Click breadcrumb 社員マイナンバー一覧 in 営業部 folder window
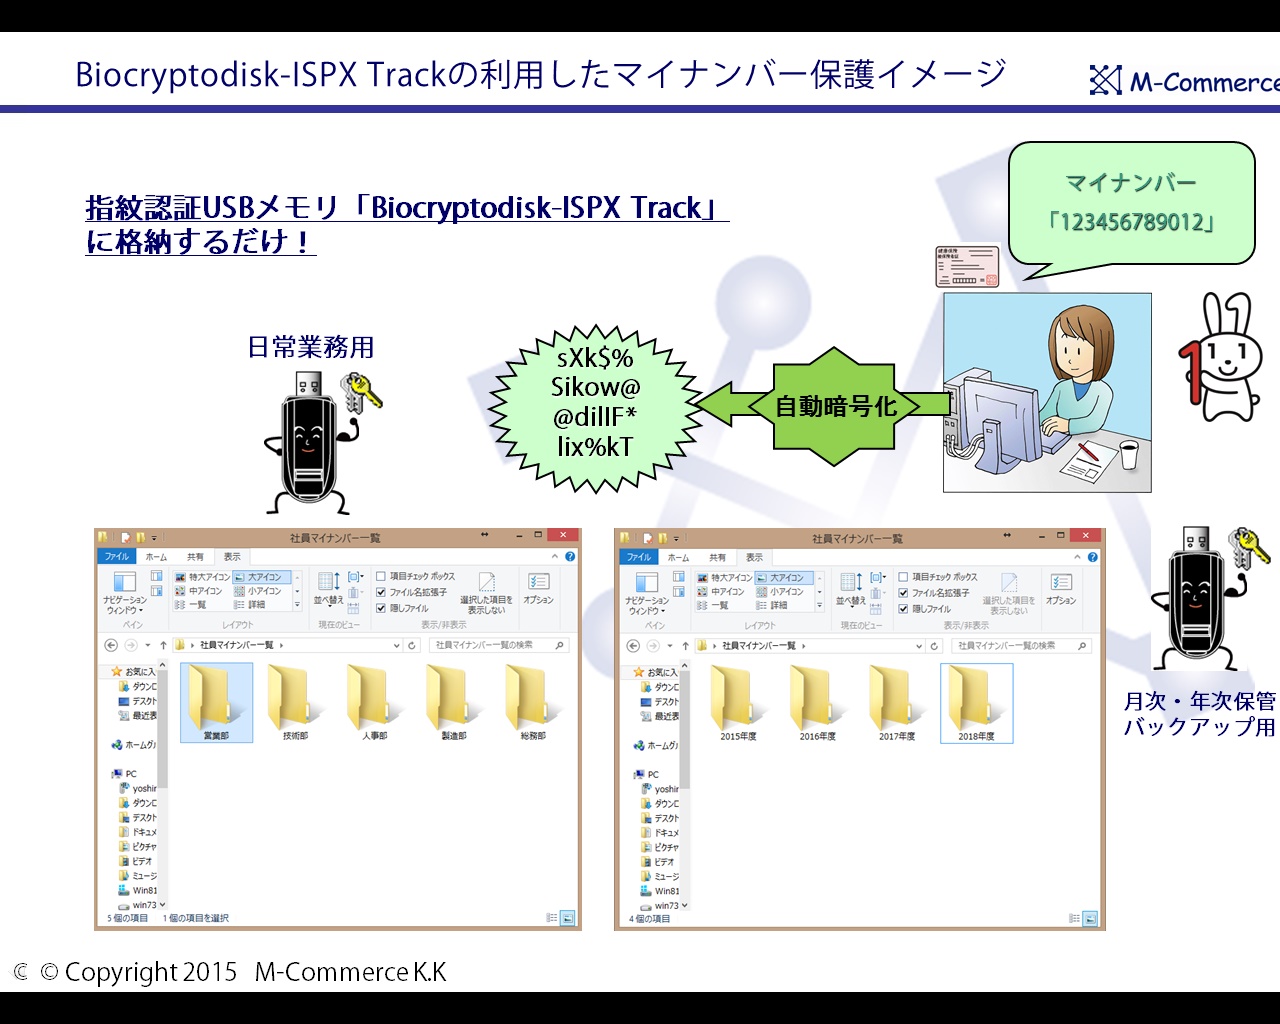Screen dimensions: 1280x1024 pyautogui.click(x=236, y=645)
